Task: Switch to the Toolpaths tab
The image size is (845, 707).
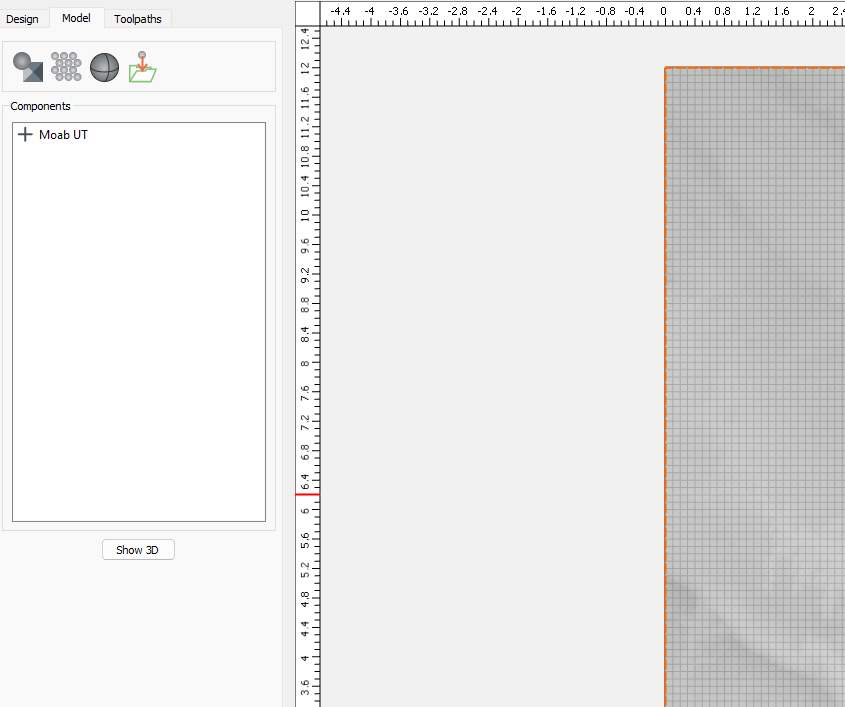Action: [x=138, y=19]
